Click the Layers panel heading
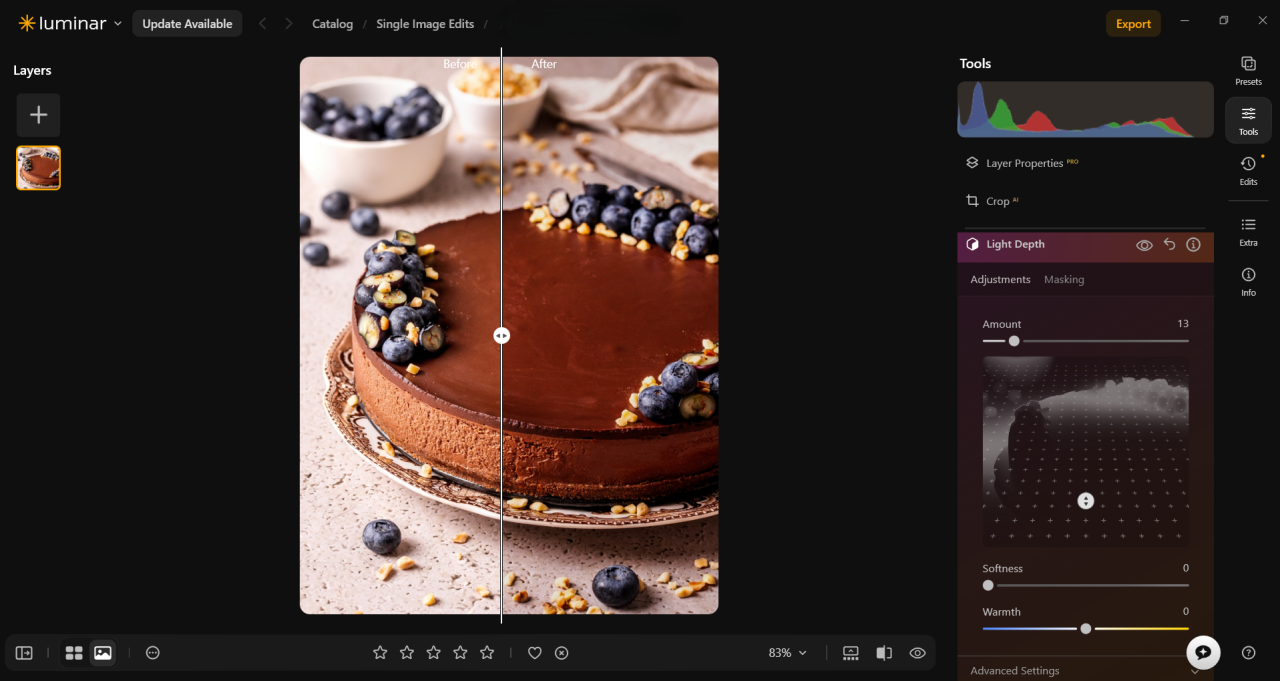Screen dimensions: 1280x681 [32, 70]
